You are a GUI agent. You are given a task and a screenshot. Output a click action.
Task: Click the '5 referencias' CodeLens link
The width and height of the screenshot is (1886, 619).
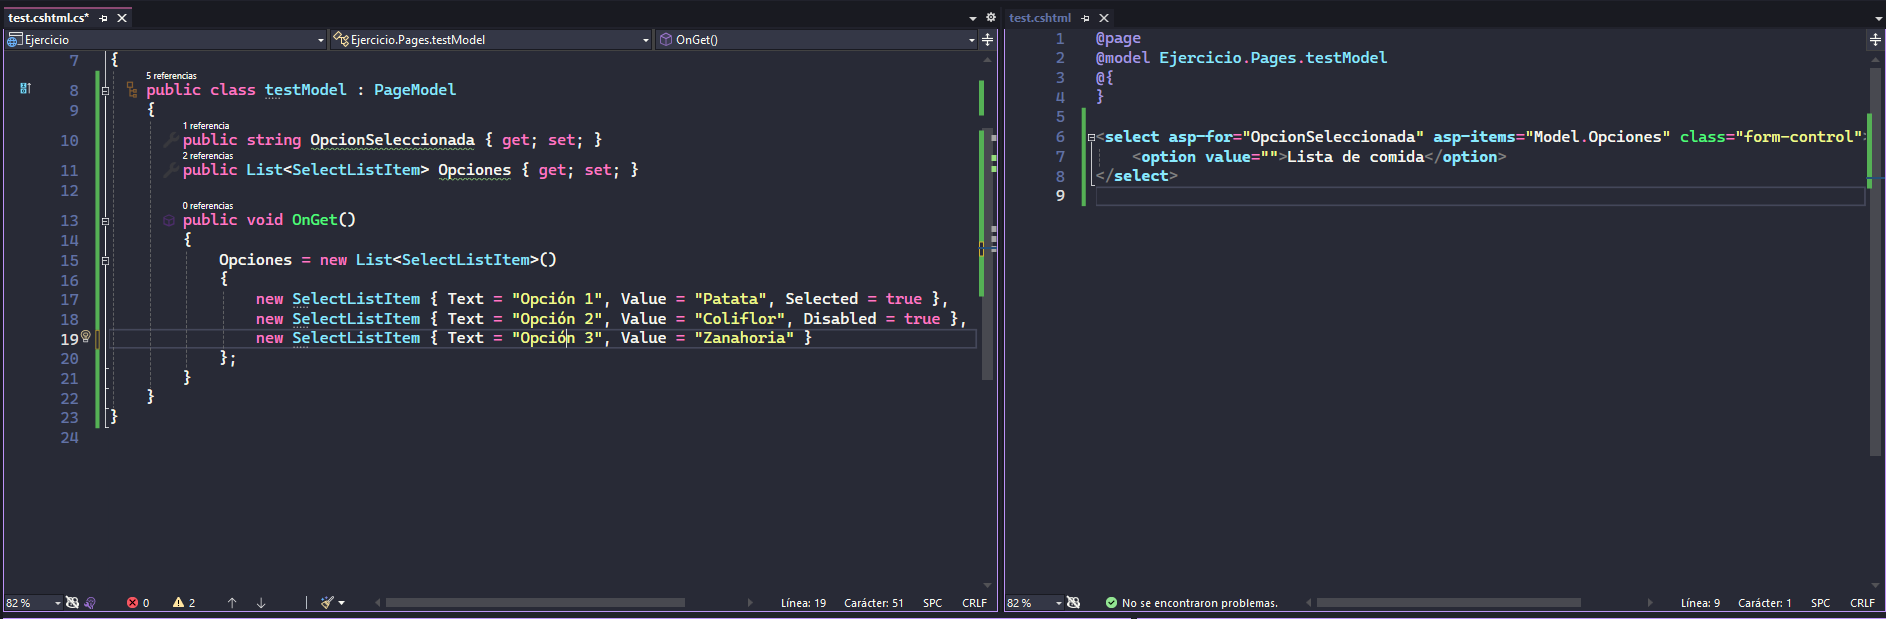pos(171,76)
